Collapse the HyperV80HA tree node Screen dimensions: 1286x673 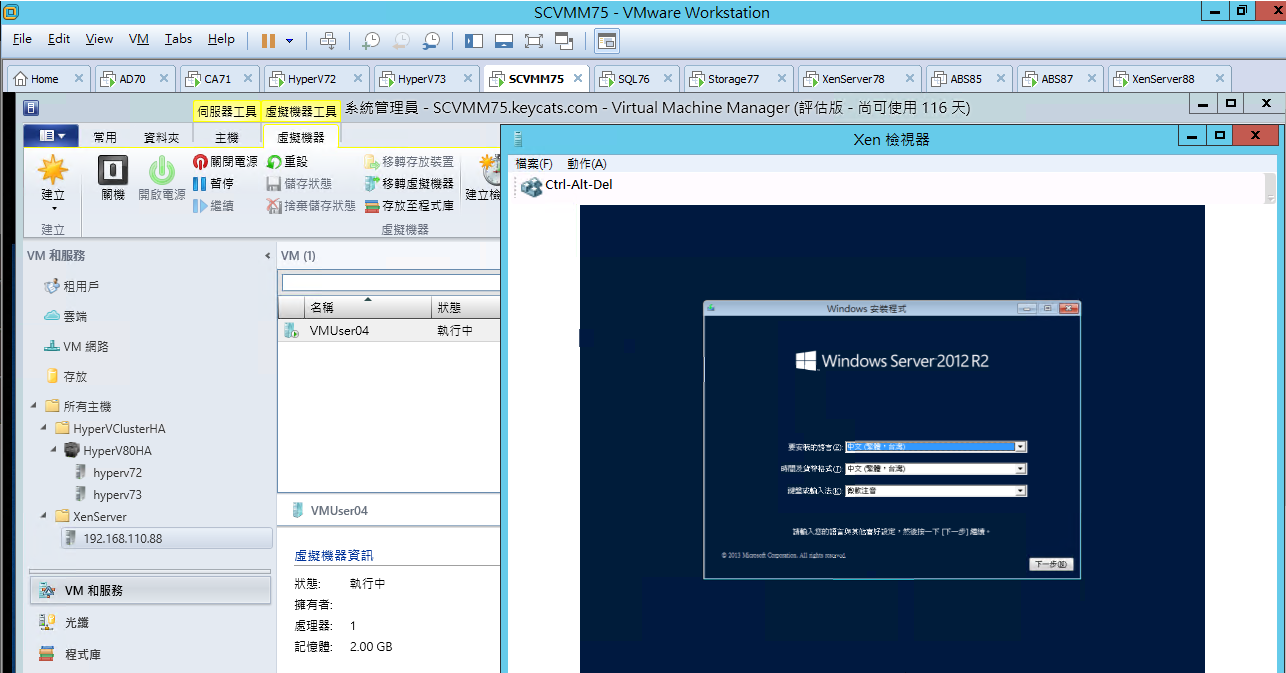coord(54,450)
